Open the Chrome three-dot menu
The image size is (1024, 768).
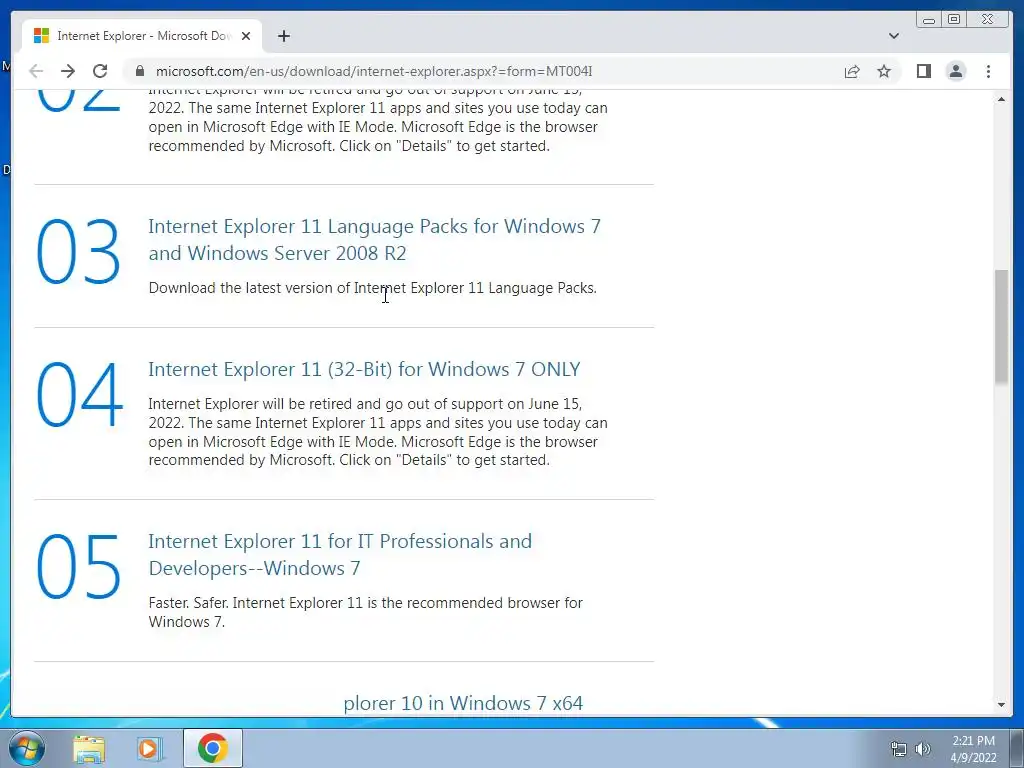pyautogui.click(x=988, y=71)
